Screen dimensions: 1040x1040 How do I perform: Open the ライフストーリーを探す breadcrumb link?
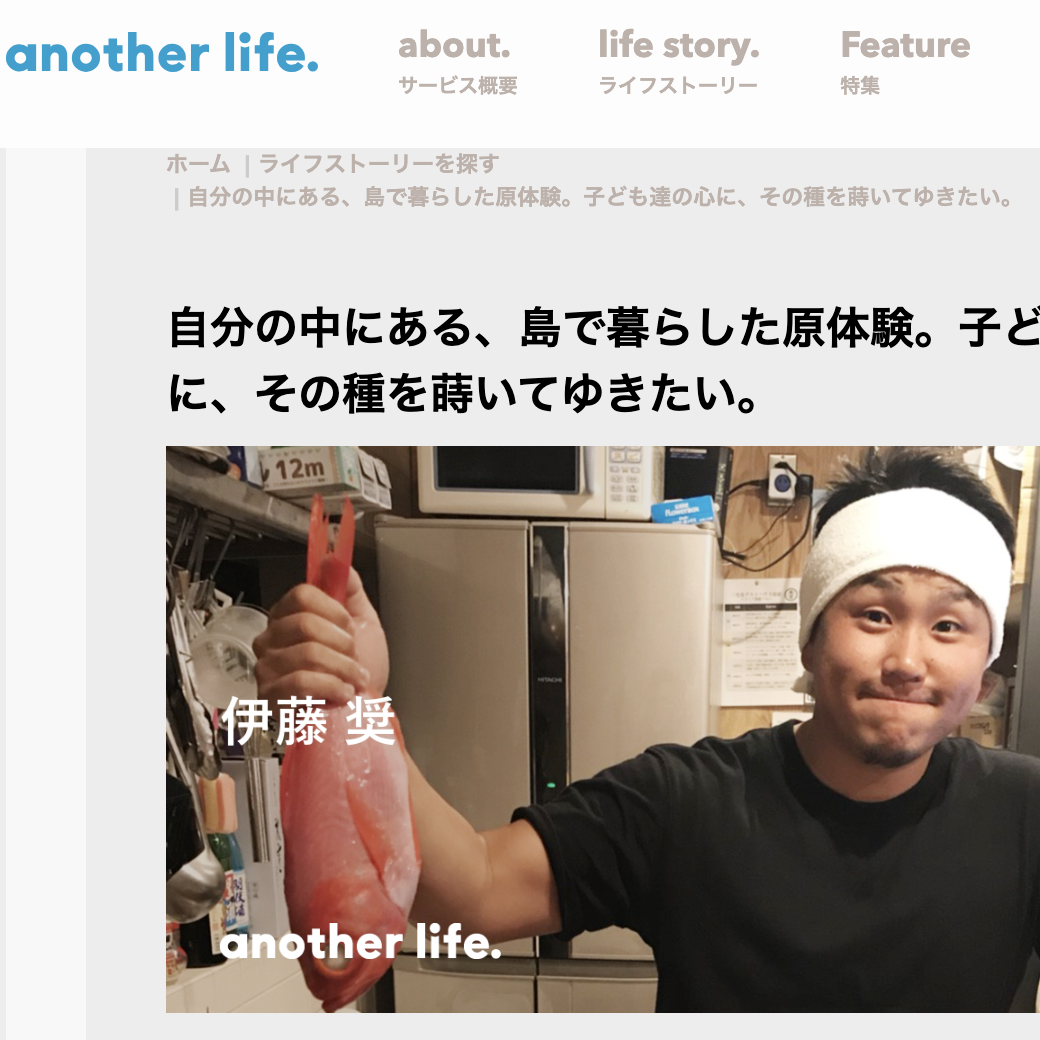pos(379,163)
